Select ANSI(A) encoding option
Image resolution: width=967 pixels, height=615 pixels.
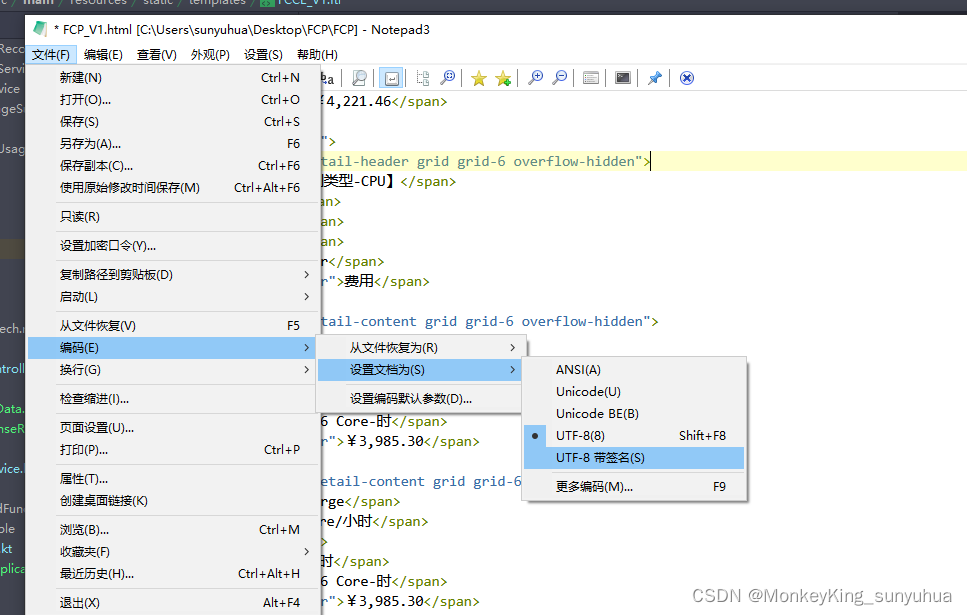pyautogui.click(x=634, y=370)
